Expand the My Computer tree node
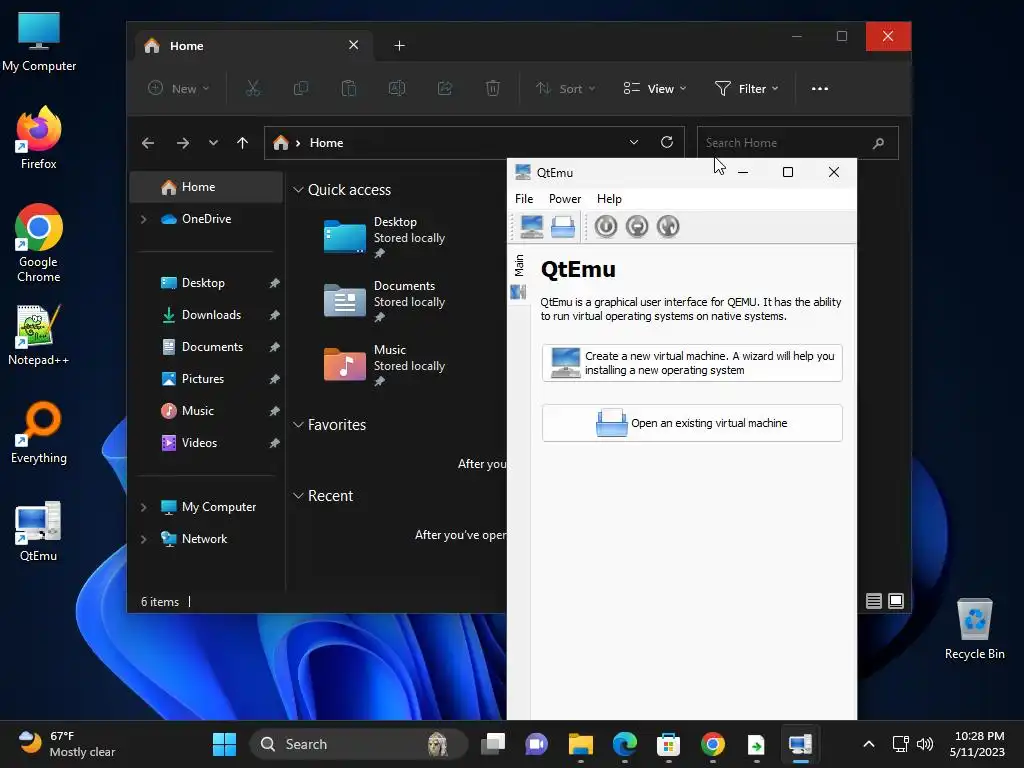This screenshot has height=768, width=1024. (144, 507)
